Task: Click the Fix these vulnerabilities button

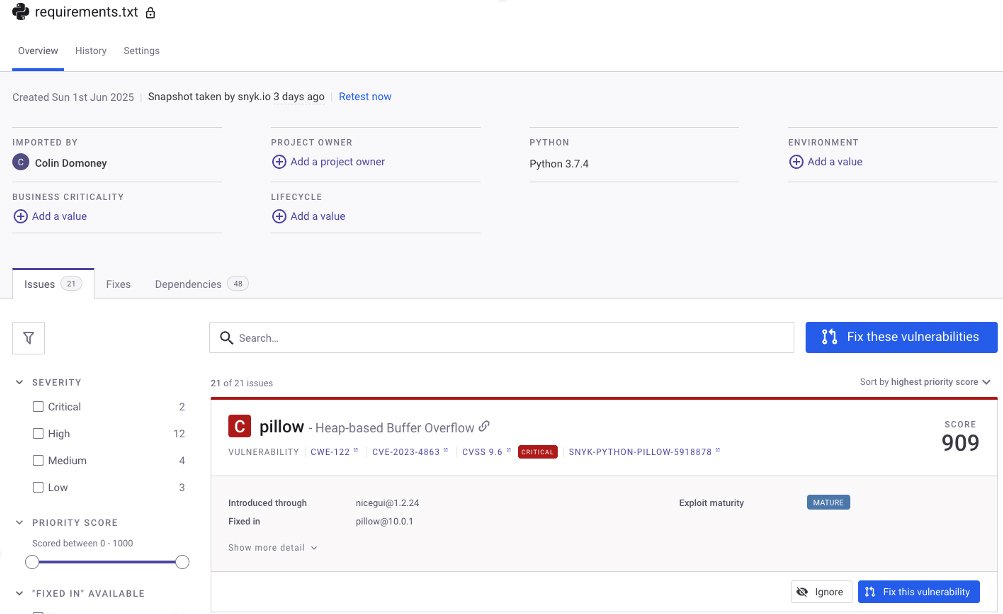Action: tap(901, 337)
